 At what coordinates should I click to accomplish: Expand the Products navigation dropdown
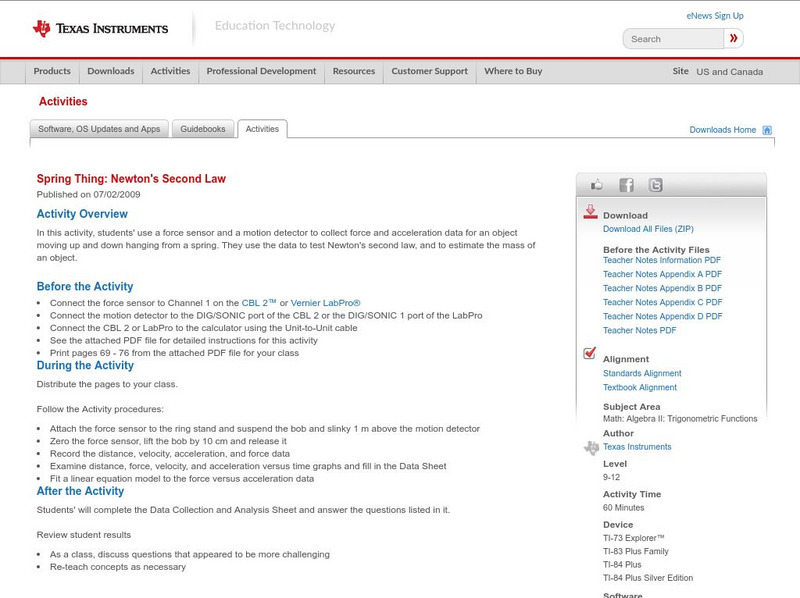52,71
